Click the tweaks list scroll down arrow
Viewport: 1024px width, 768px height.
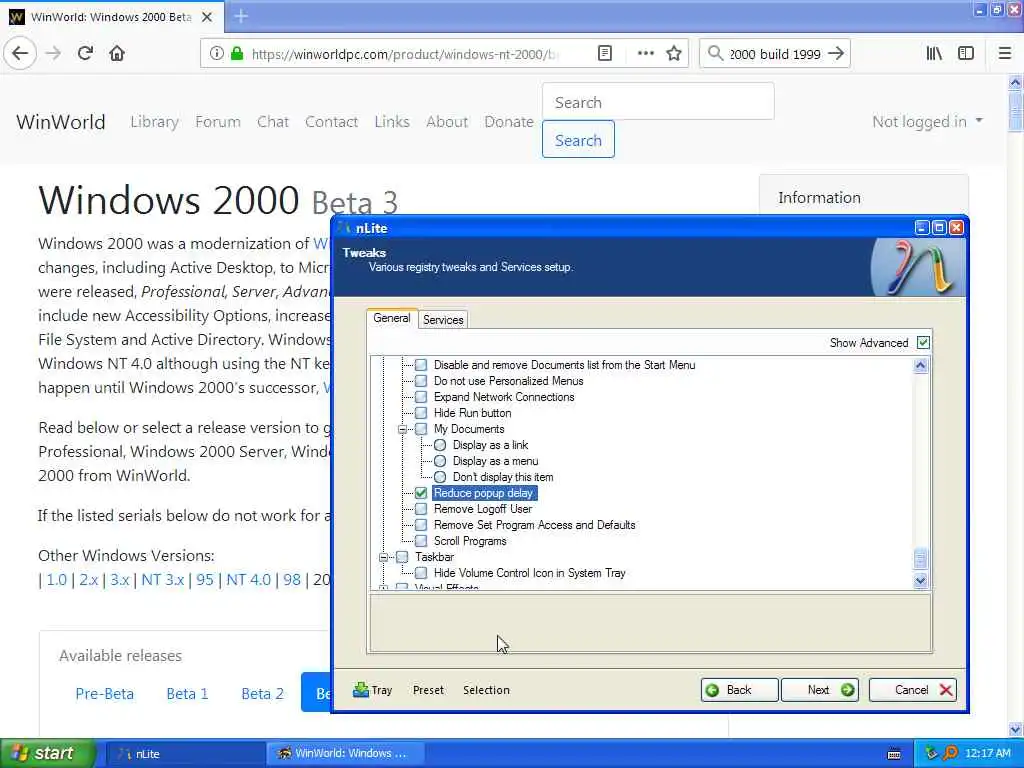[x=920, y=580]
